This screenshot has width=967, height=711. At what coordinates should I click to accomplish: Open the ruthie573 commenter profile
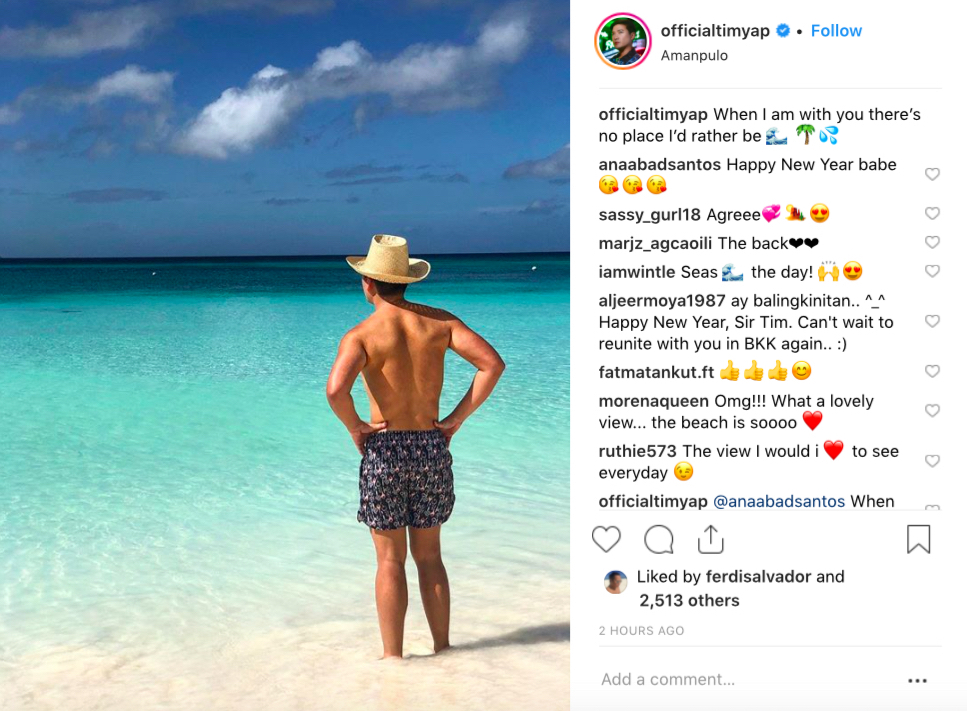coord(638,451)
